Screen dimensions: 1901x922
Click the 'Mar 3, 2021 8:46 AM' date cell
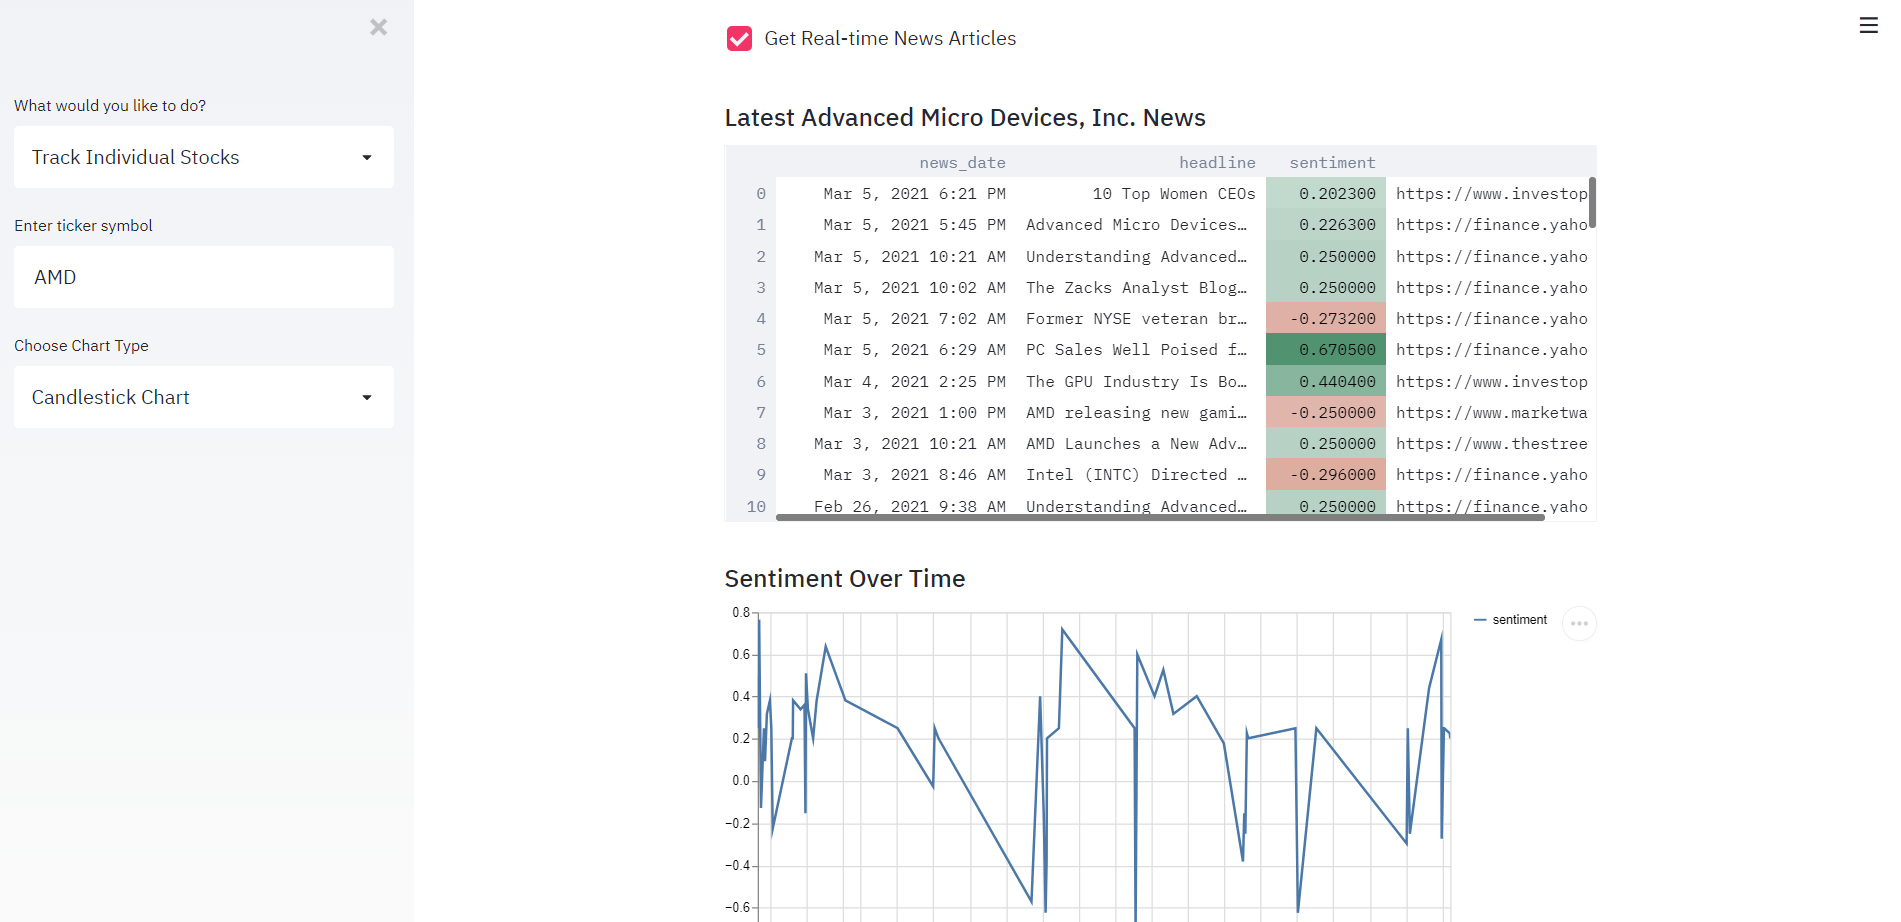[x=896, y=475]
